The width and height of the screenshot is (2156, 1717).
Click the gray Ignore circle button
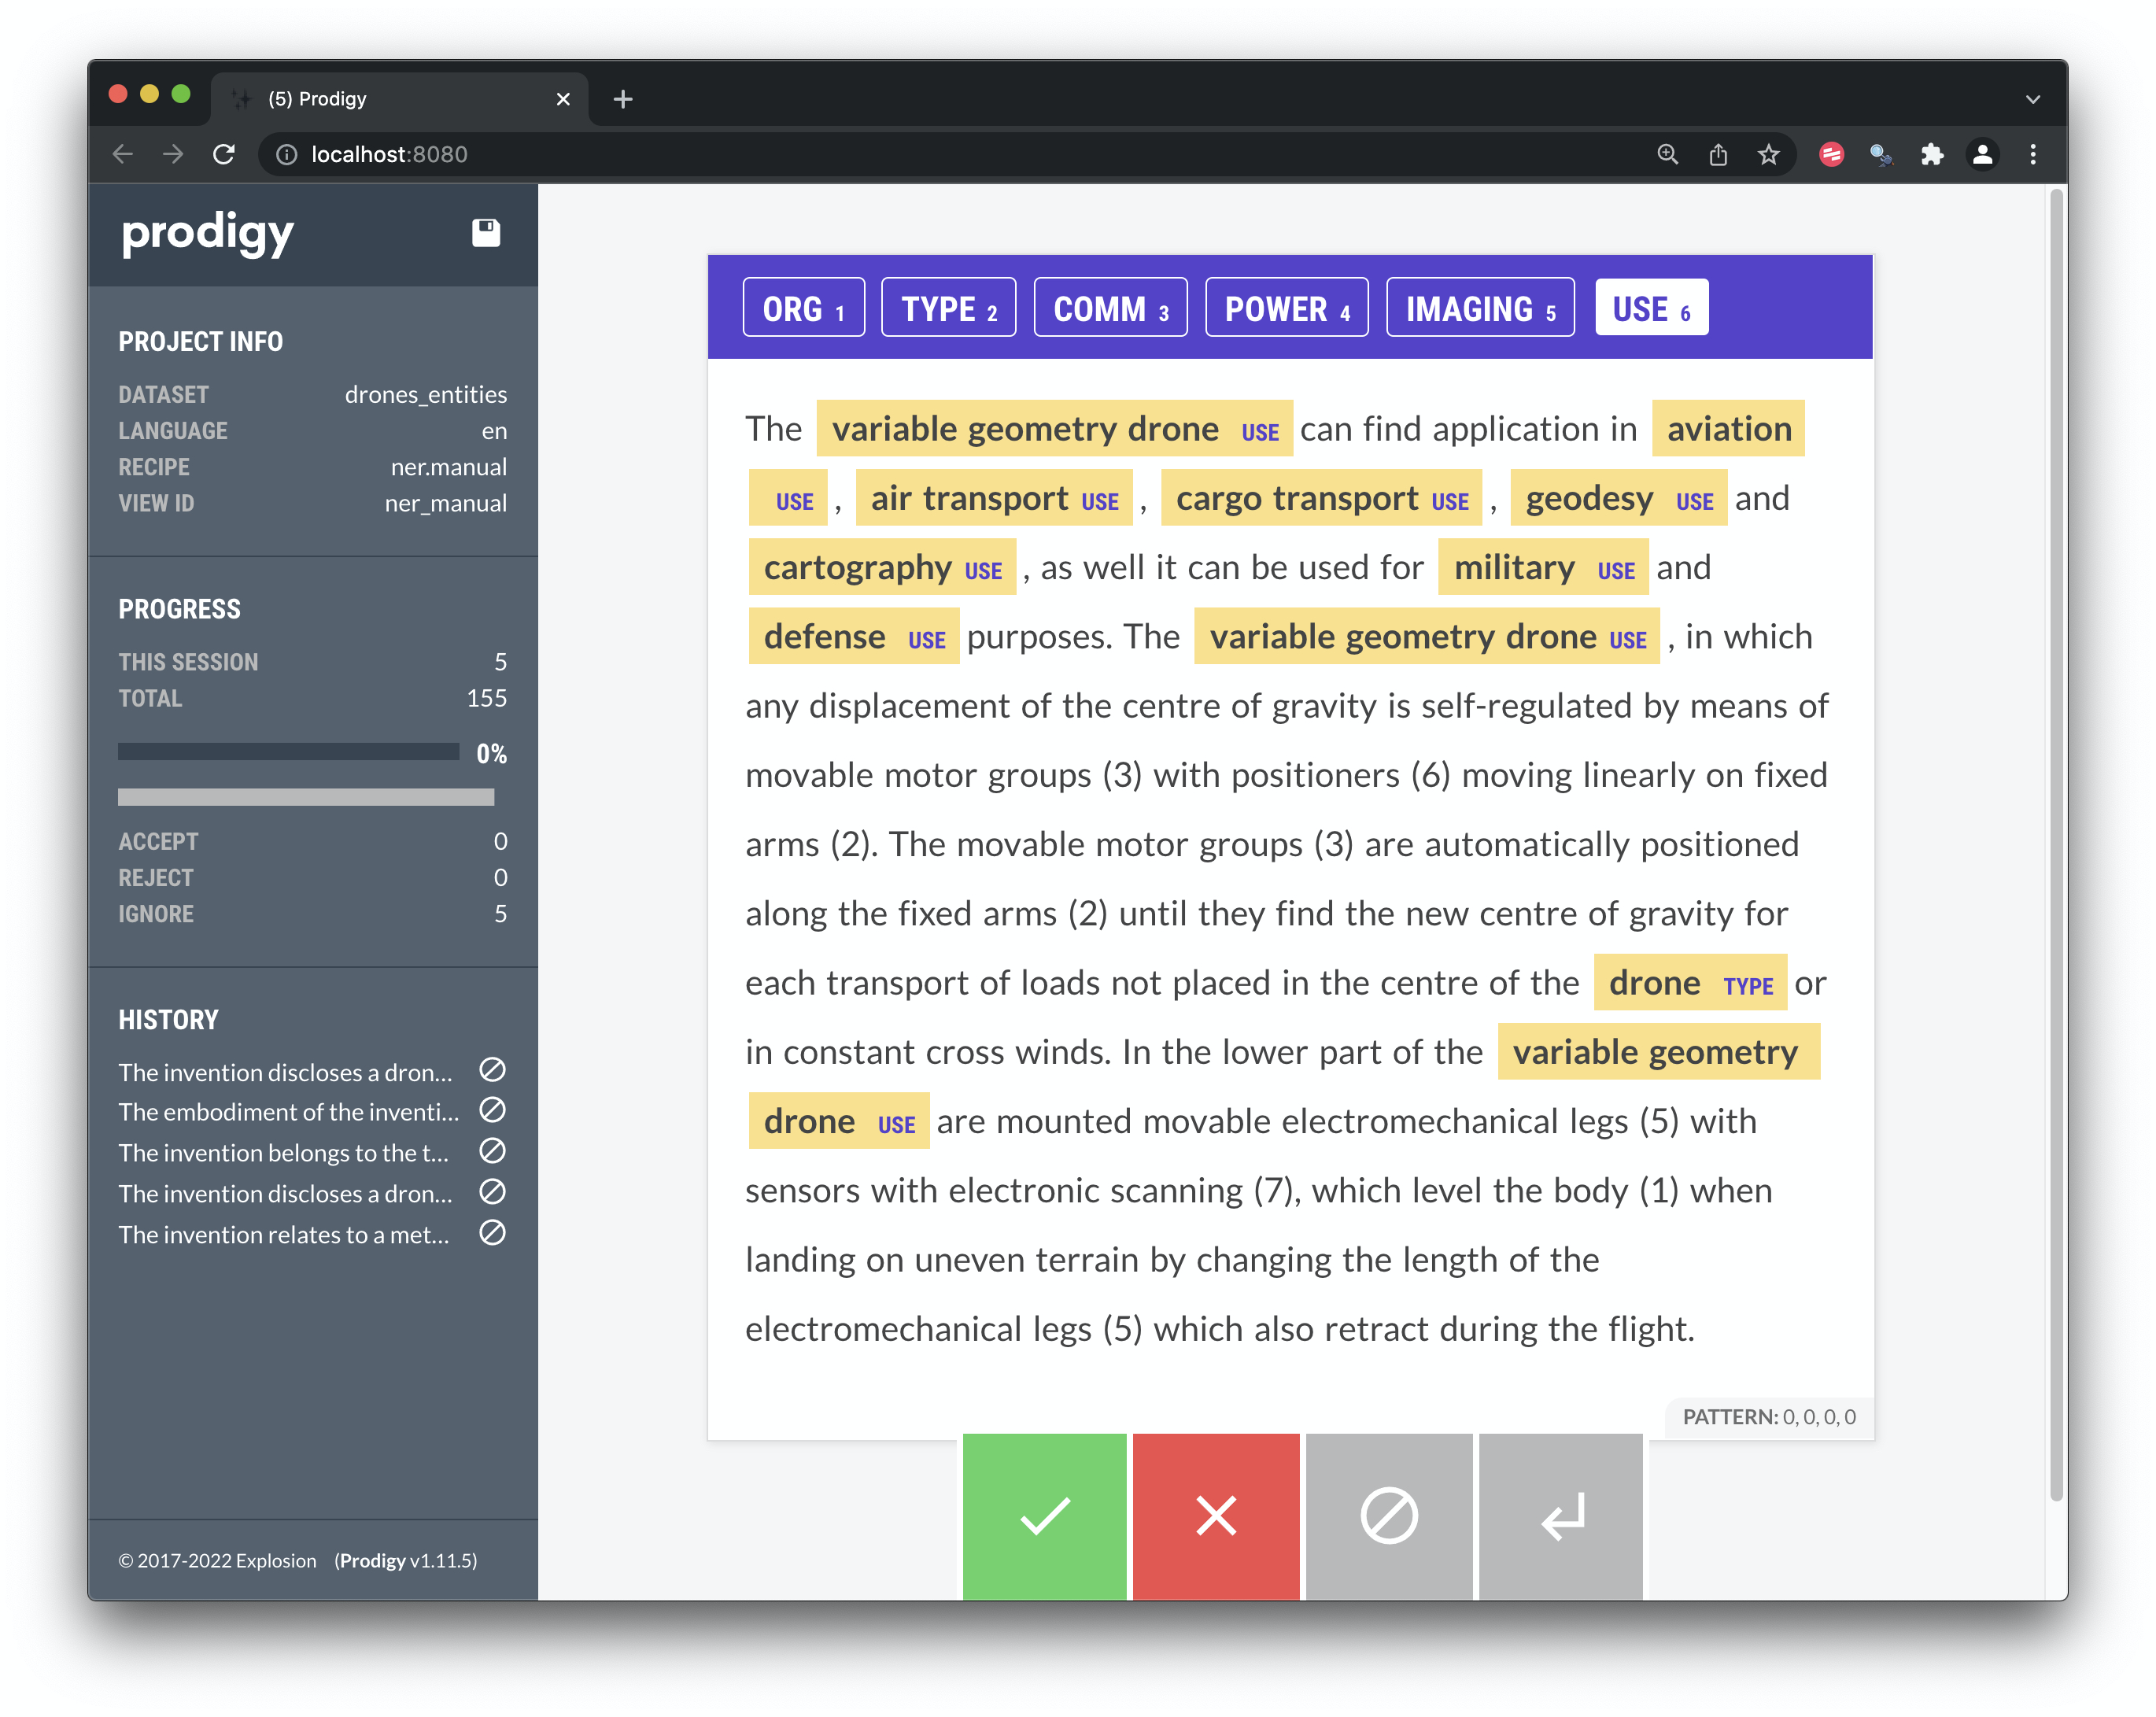click(1387, 1510)
